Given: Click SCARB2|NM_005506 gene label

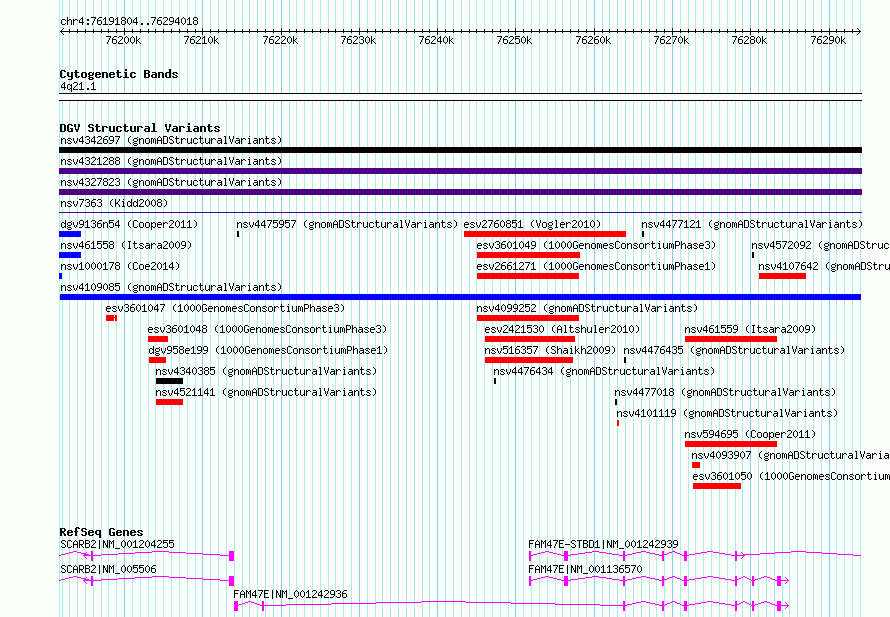Looking at the screenshot, I should click(x=108, y=569).
